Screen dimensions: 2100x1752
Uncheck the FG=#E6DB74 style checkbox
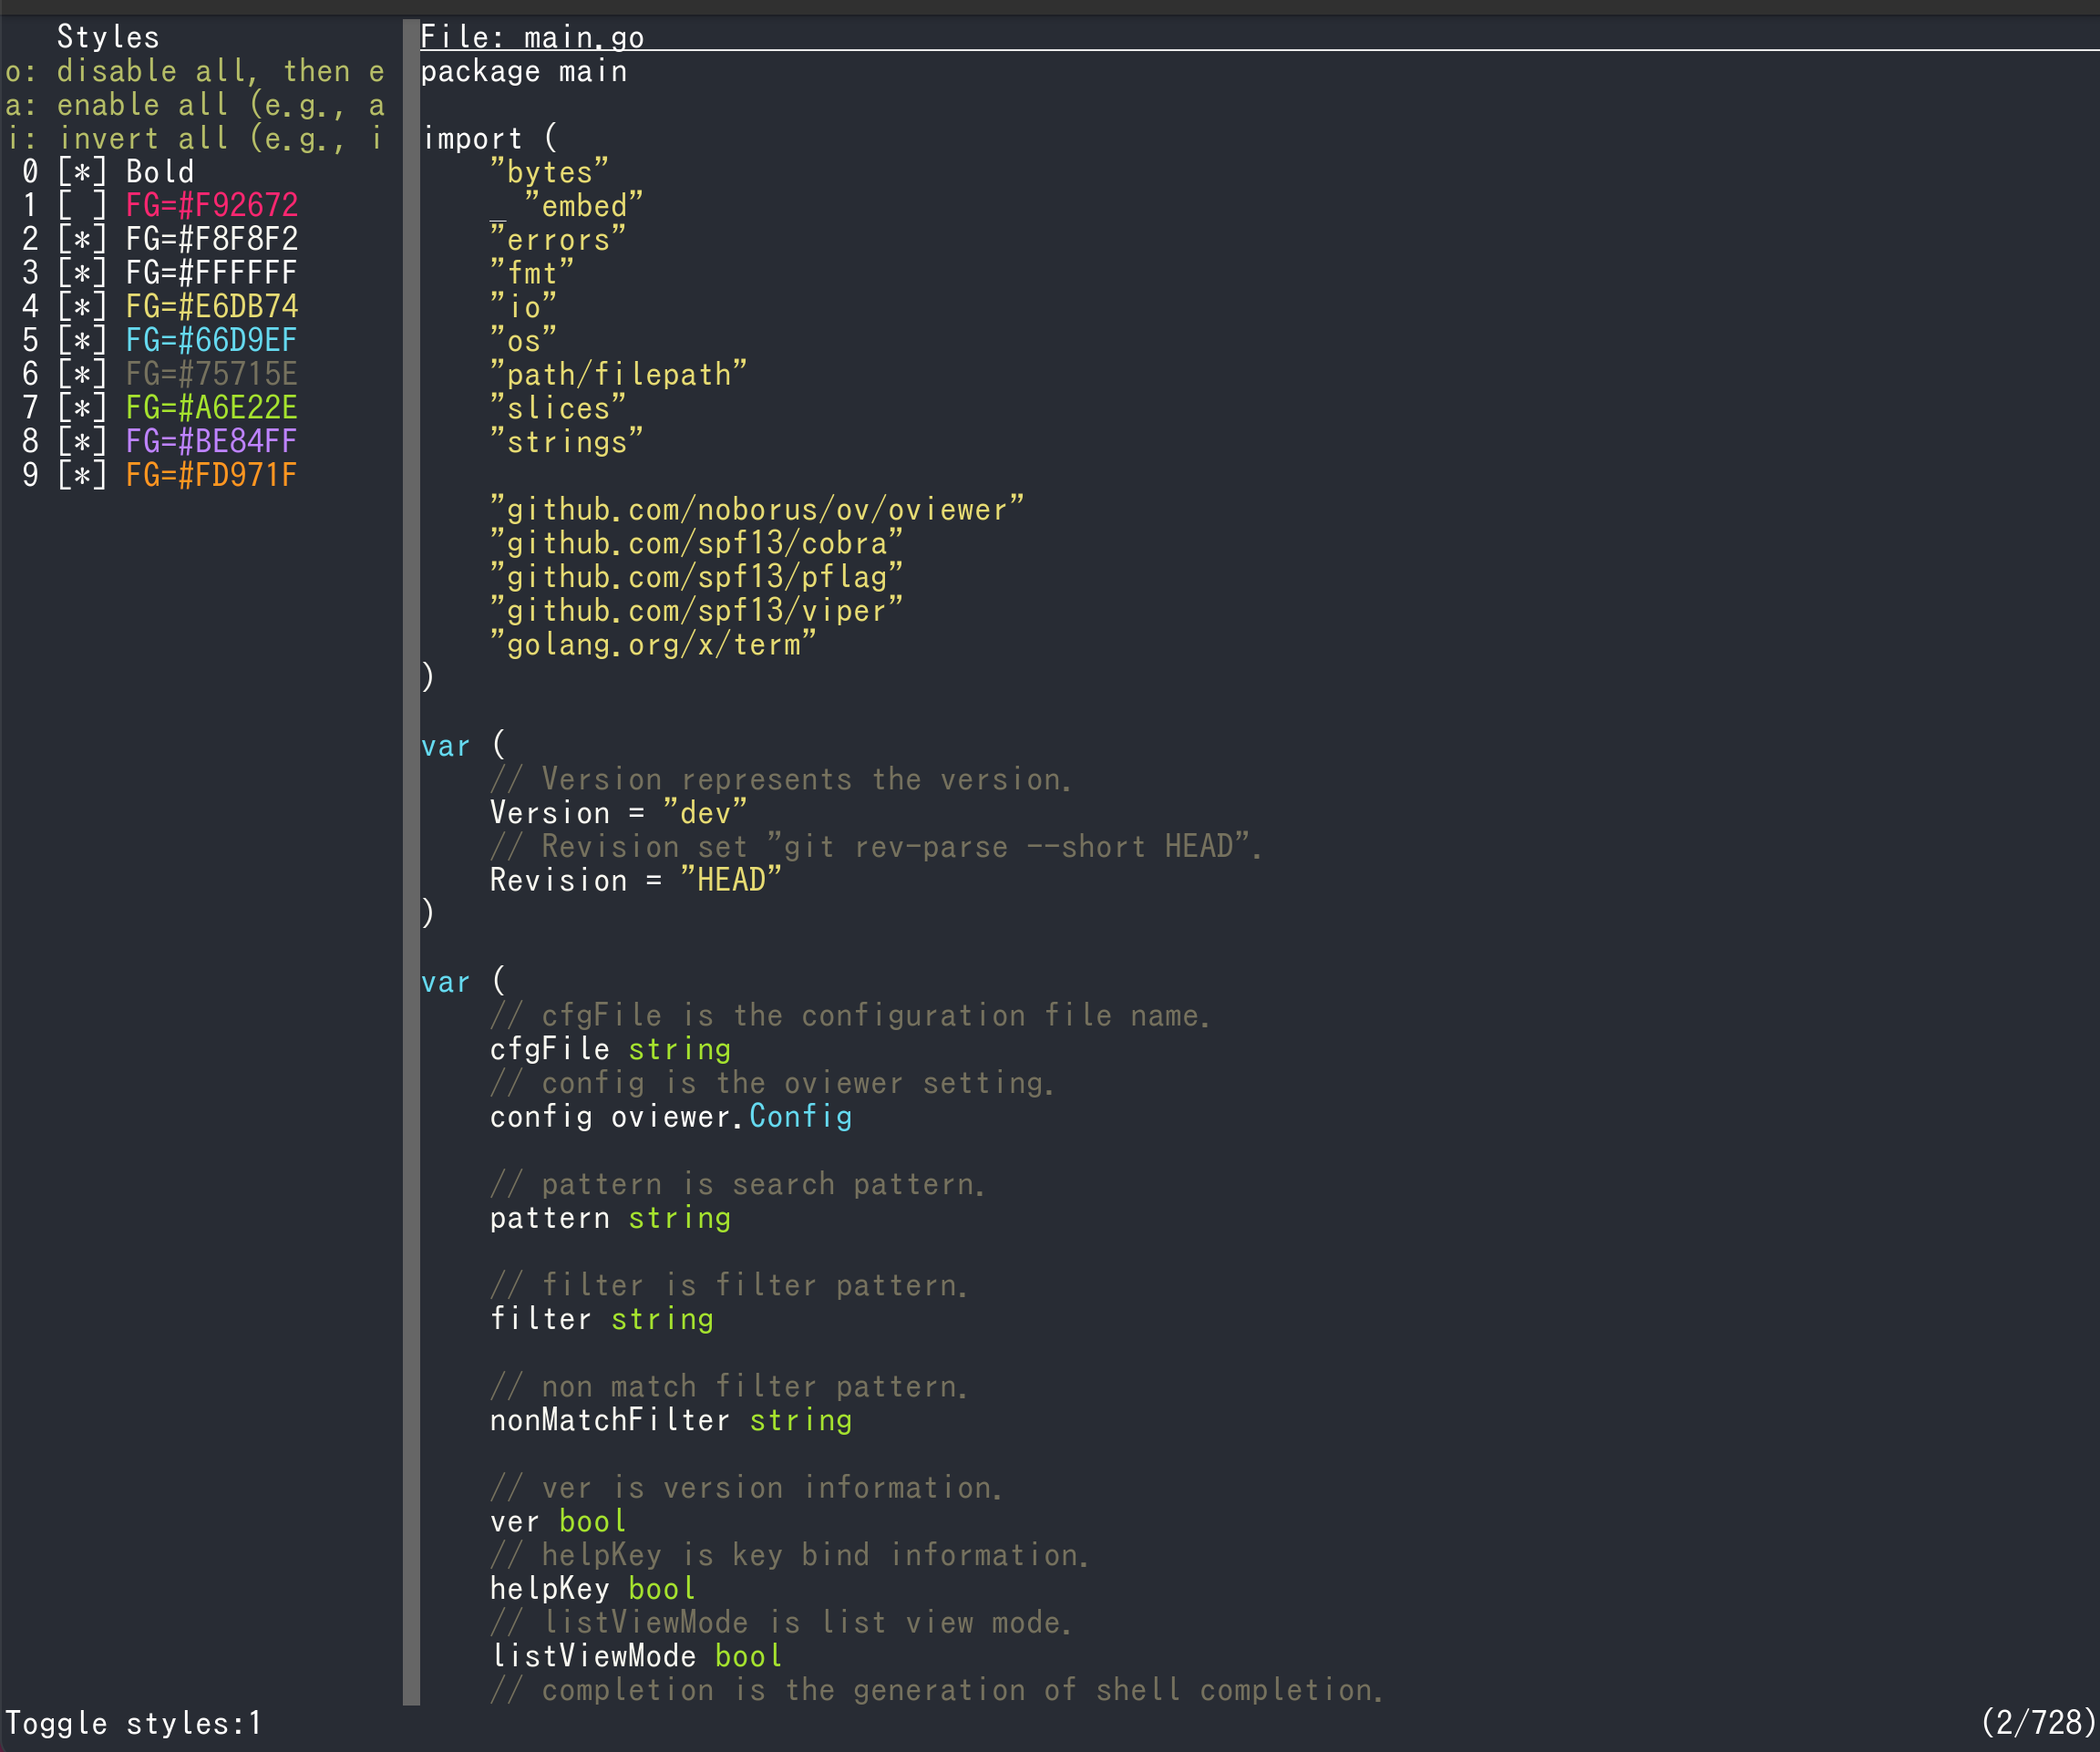click(x=82, y=307)
